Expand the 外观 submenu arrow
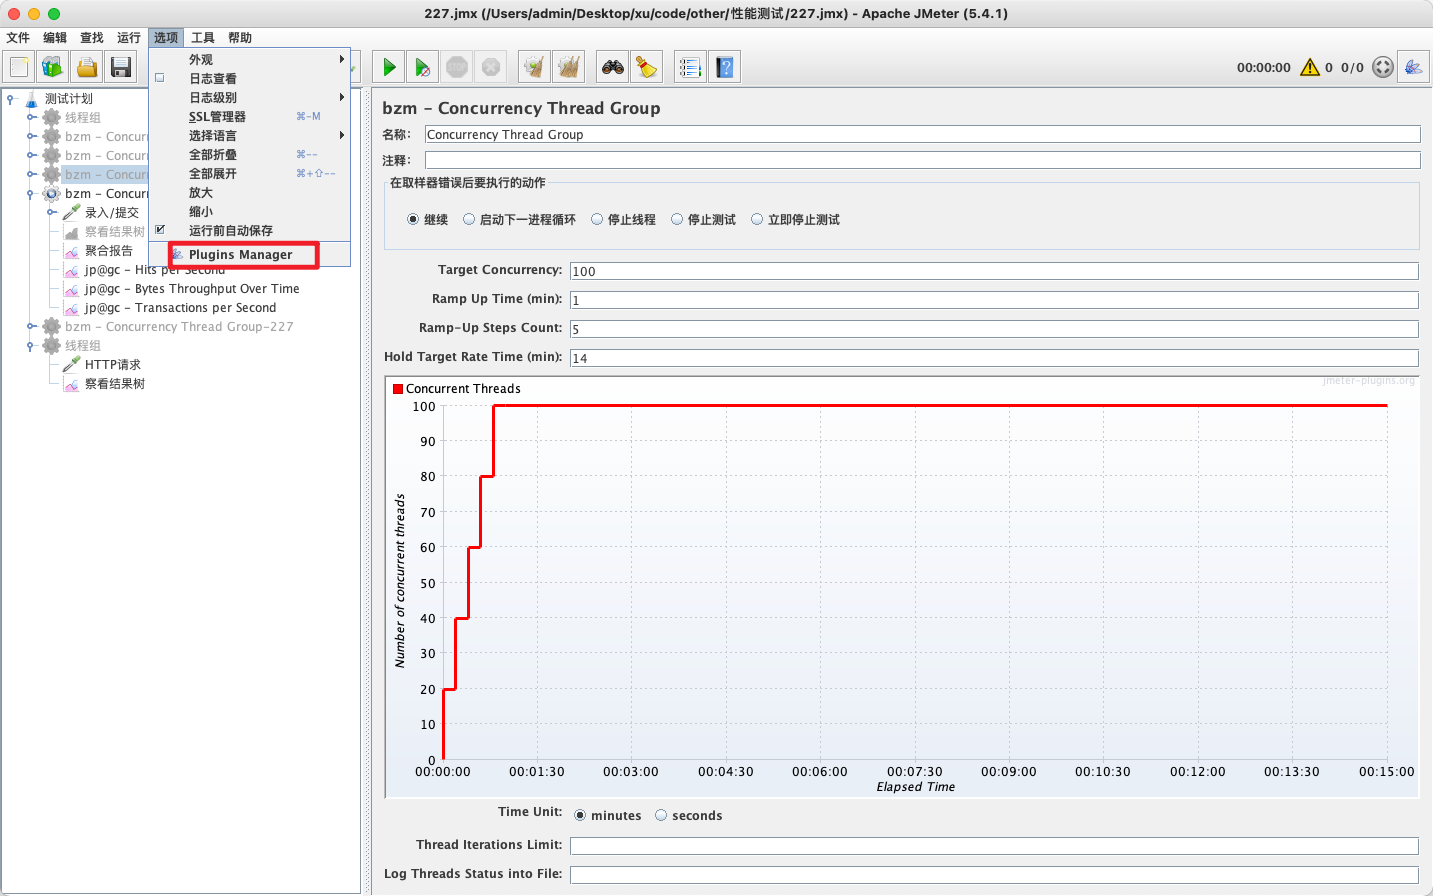 click(x=342, y=59)
